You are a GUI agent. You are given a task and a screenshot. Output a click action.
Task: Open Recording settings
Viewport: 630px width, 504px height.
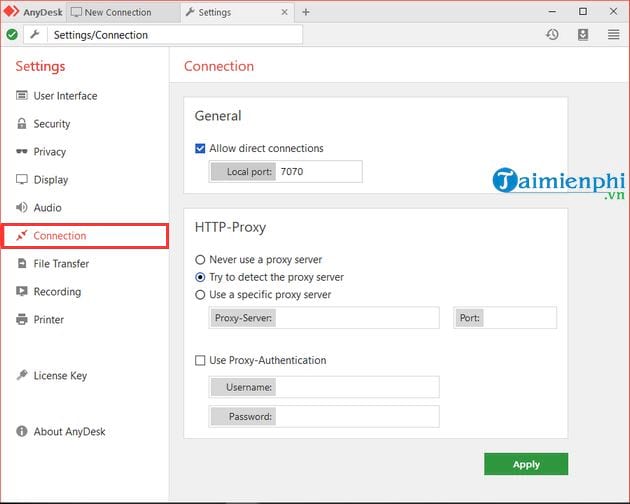(57, 292)
